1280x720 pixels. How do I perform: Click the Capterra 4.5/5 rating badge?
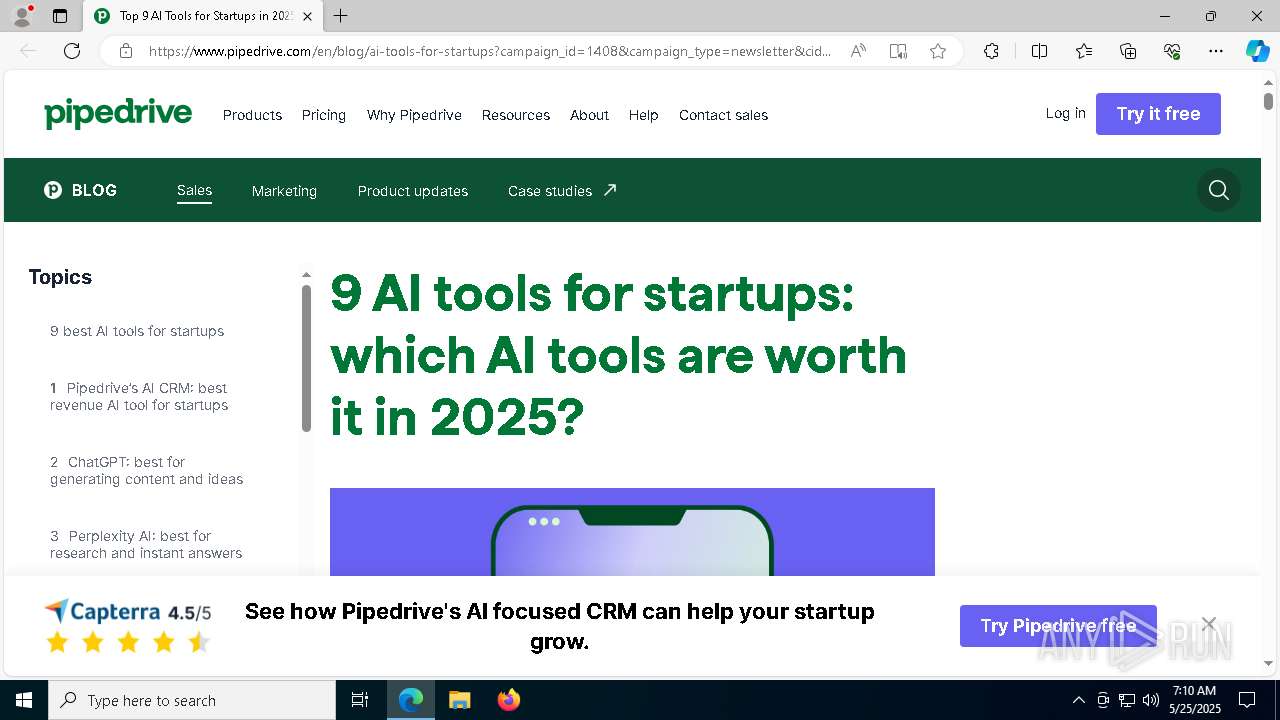pos(128,626)
